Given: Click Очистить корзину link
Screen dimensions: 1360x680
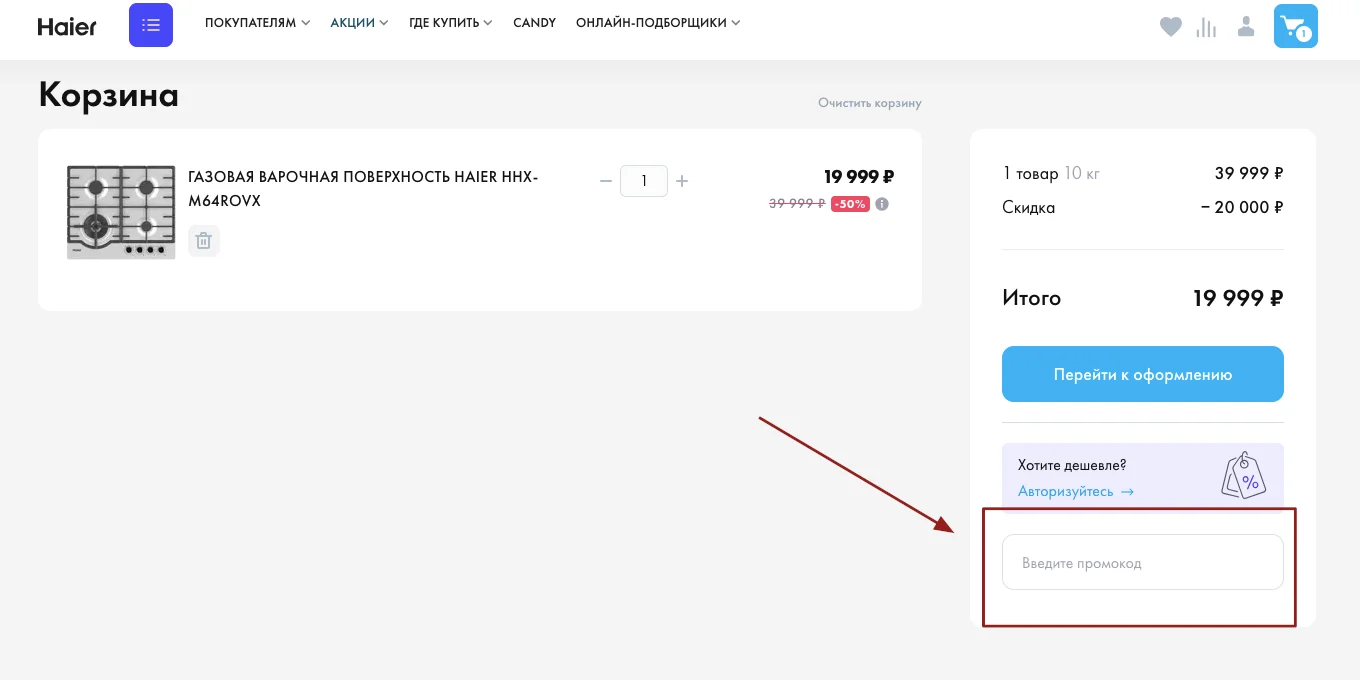Looking at the screenshot, I should (x=870, y=103).
